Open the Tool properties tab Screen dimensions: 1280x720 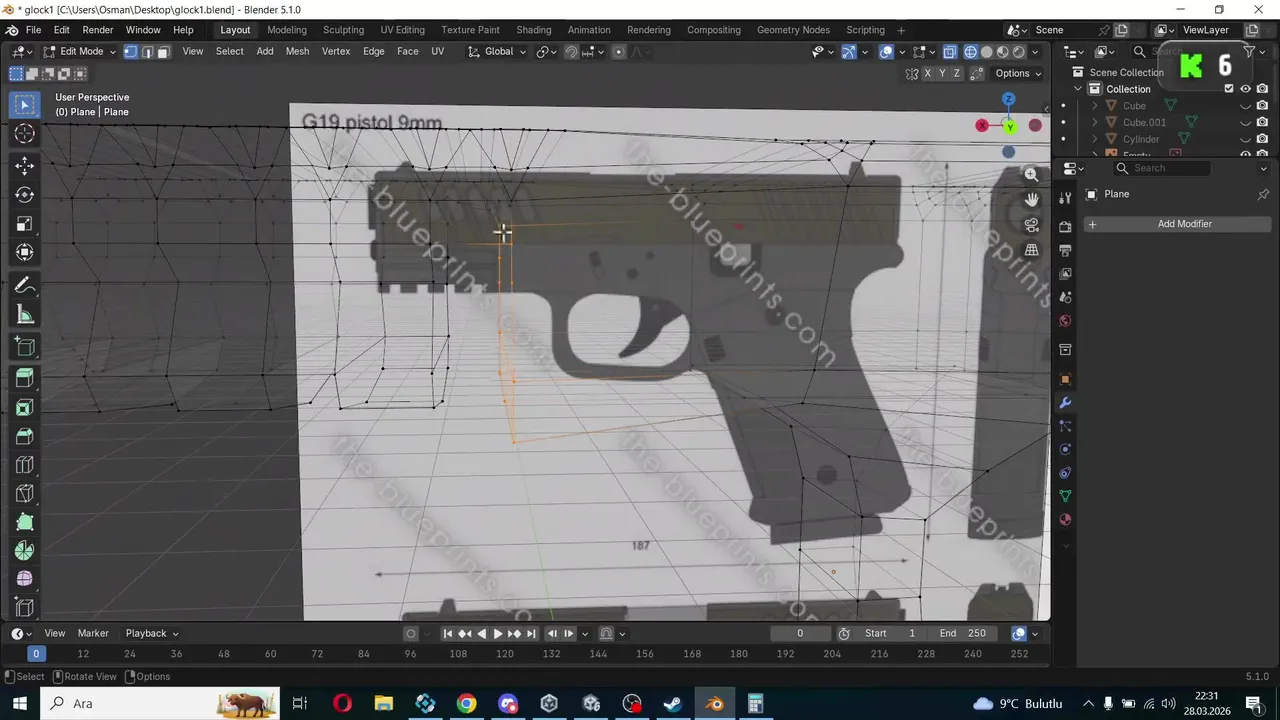pos(1065,198)
